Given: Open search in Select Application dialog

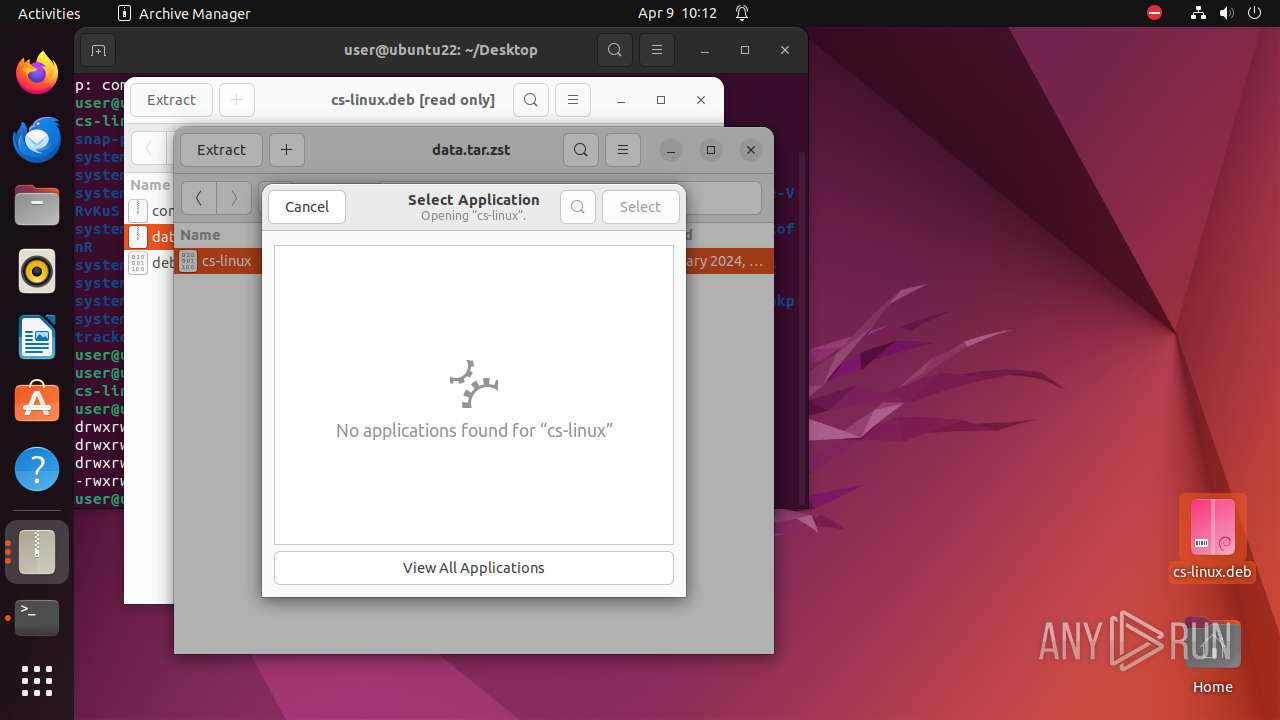Looking at the screenshot, I should (578, 207).
